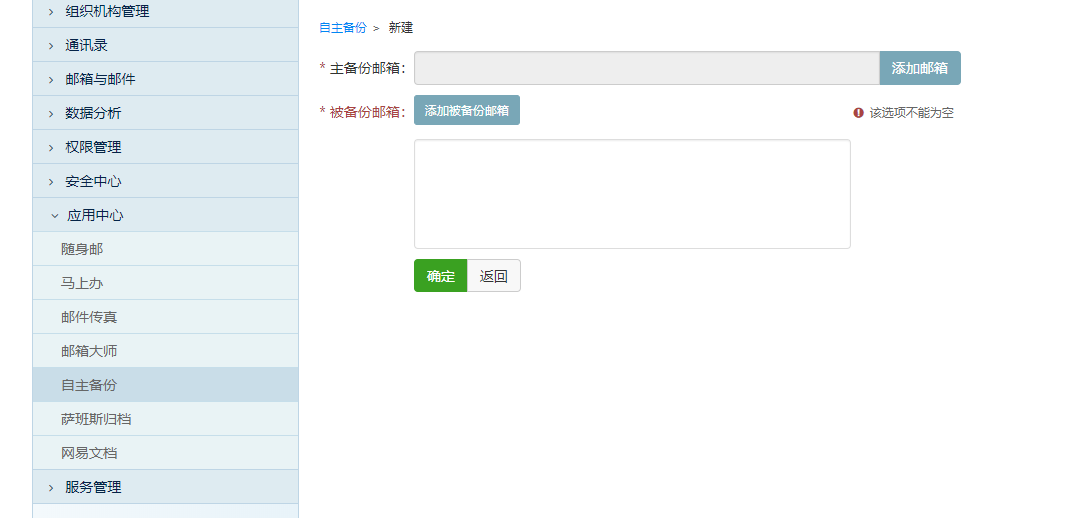Expand the 权限管理 sidebar section

click(93, 147)
